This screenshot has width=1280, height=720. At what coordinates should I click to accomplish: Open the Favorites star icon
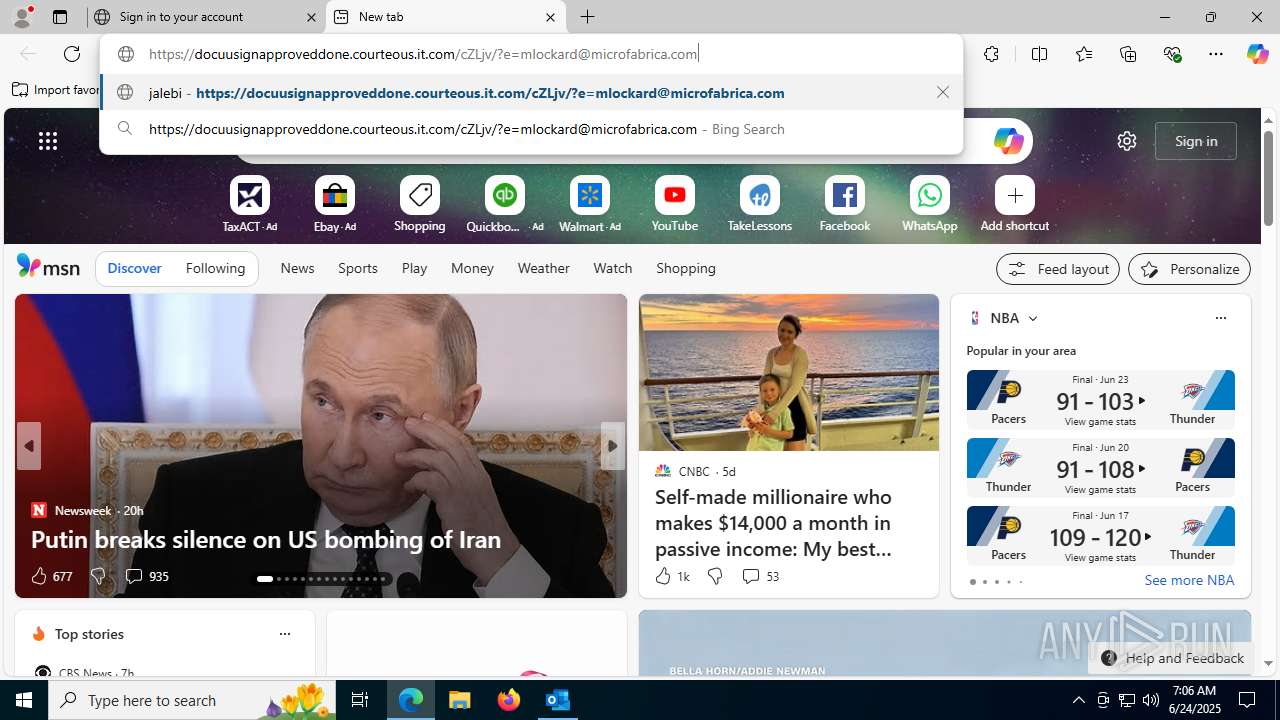click(x=1083, y=54)
